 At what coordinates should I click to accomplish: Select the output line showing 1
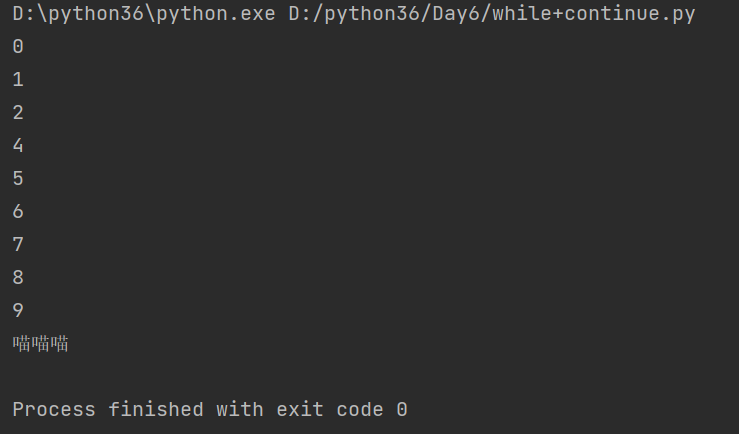(x=18, y=80)
